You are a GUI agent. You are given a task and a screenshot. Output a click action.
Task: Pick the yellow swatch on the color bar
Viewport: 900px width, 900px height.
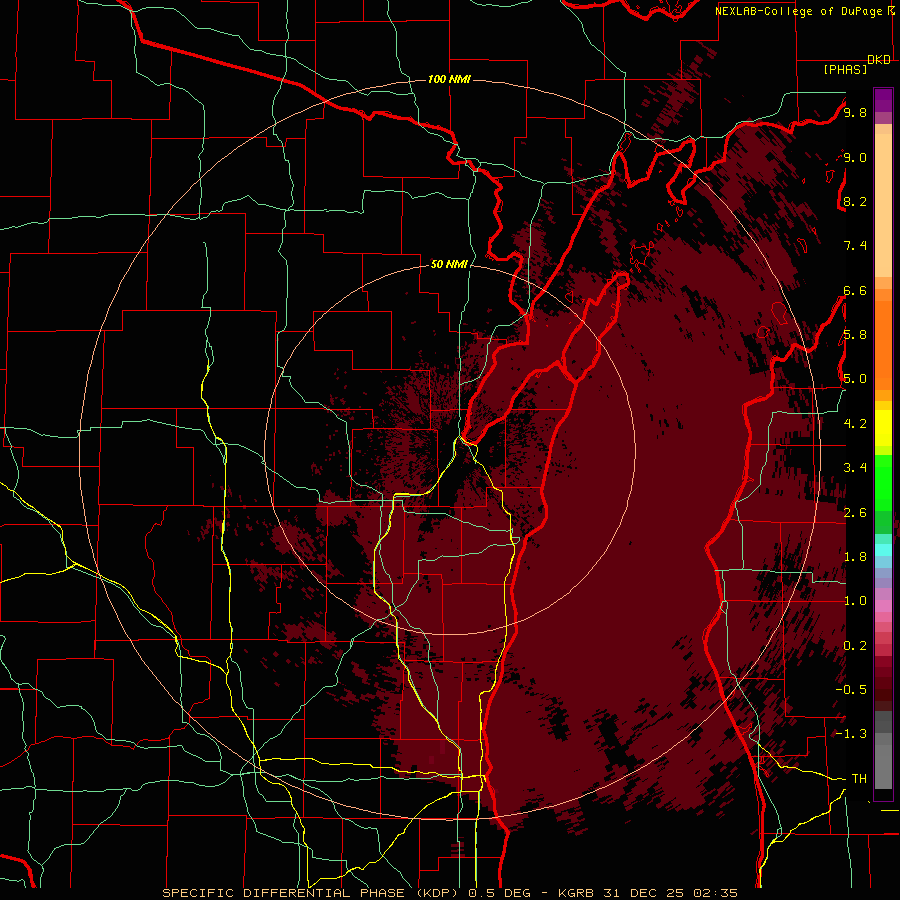click(883, 428)
